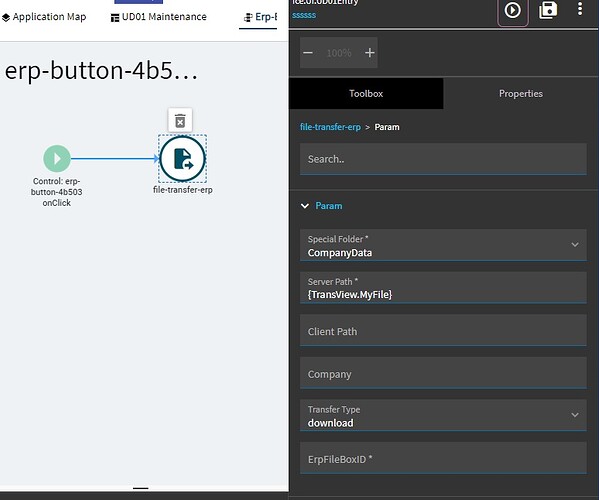Click the green onClick start node

(57, 159)
